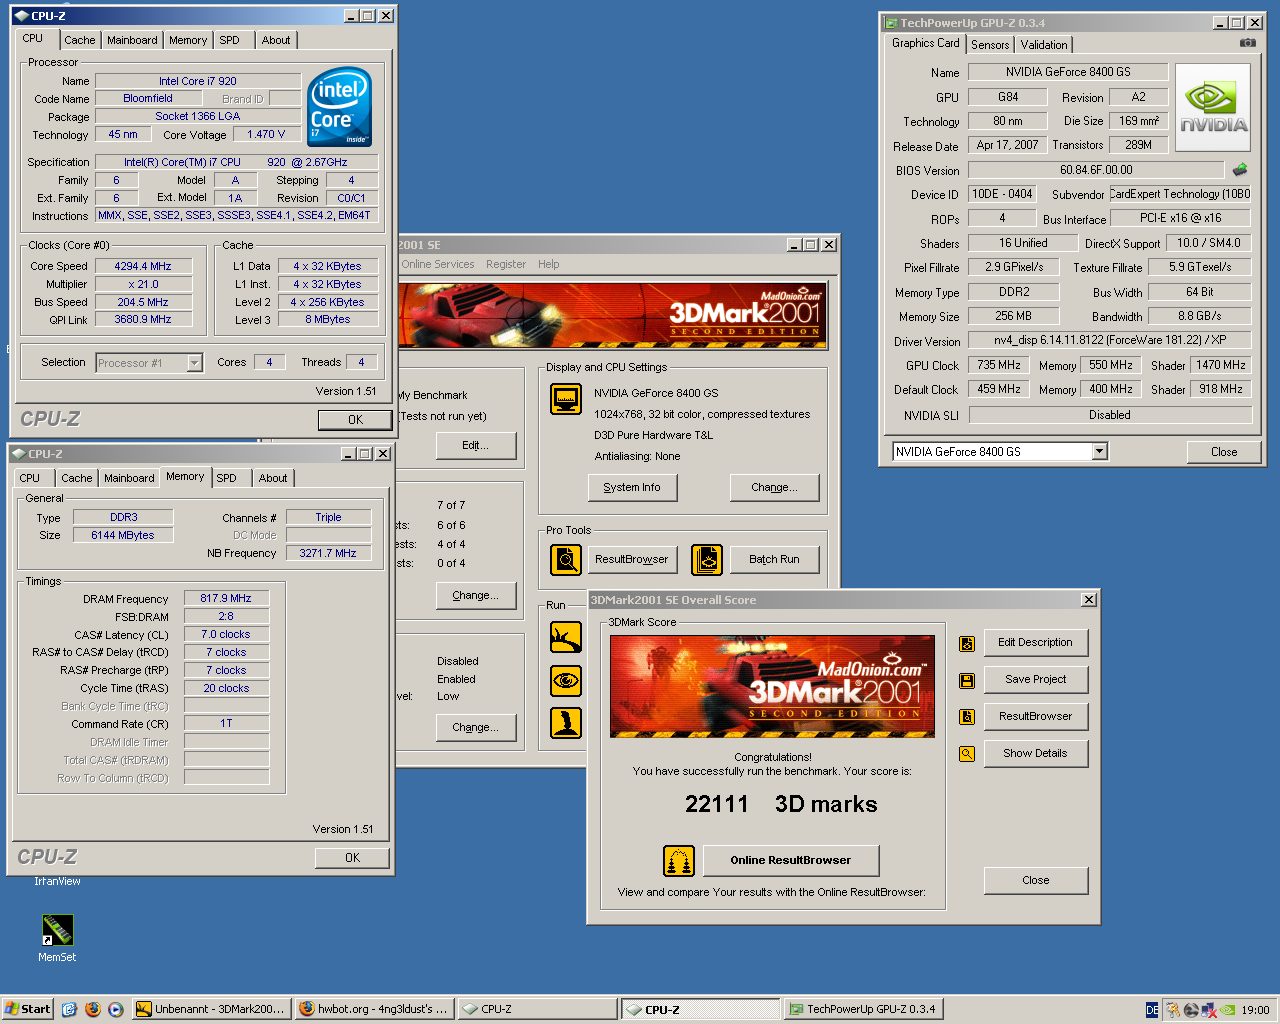Click Change button beside Disabled Enabled Low options
The height and width of the screenshot is (1024, 1280).
pos(476,727)
